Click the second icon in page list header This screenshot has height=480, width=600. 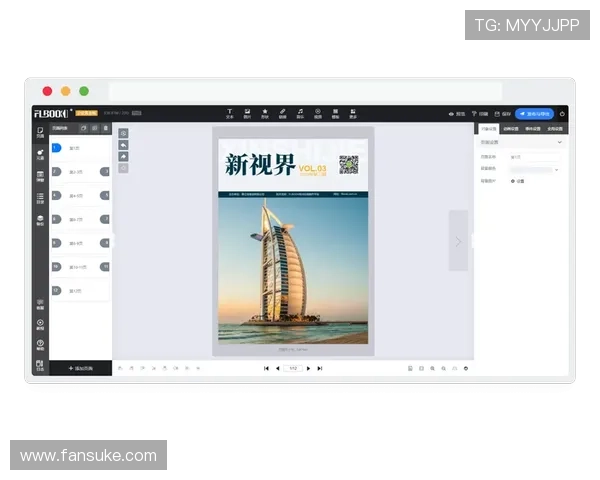click(95, 128)
